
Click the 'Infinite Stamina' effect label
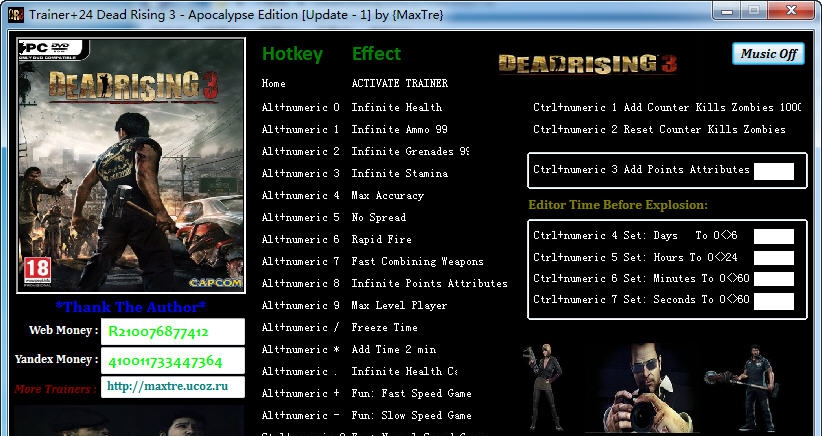(x=399, y=173)
